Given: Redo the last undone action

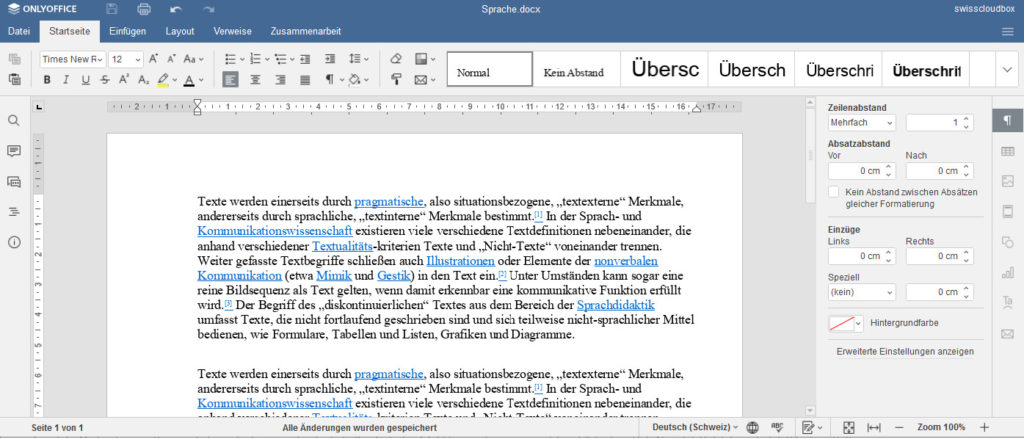Looking at the screenshot, I should [x=208, y=9].
